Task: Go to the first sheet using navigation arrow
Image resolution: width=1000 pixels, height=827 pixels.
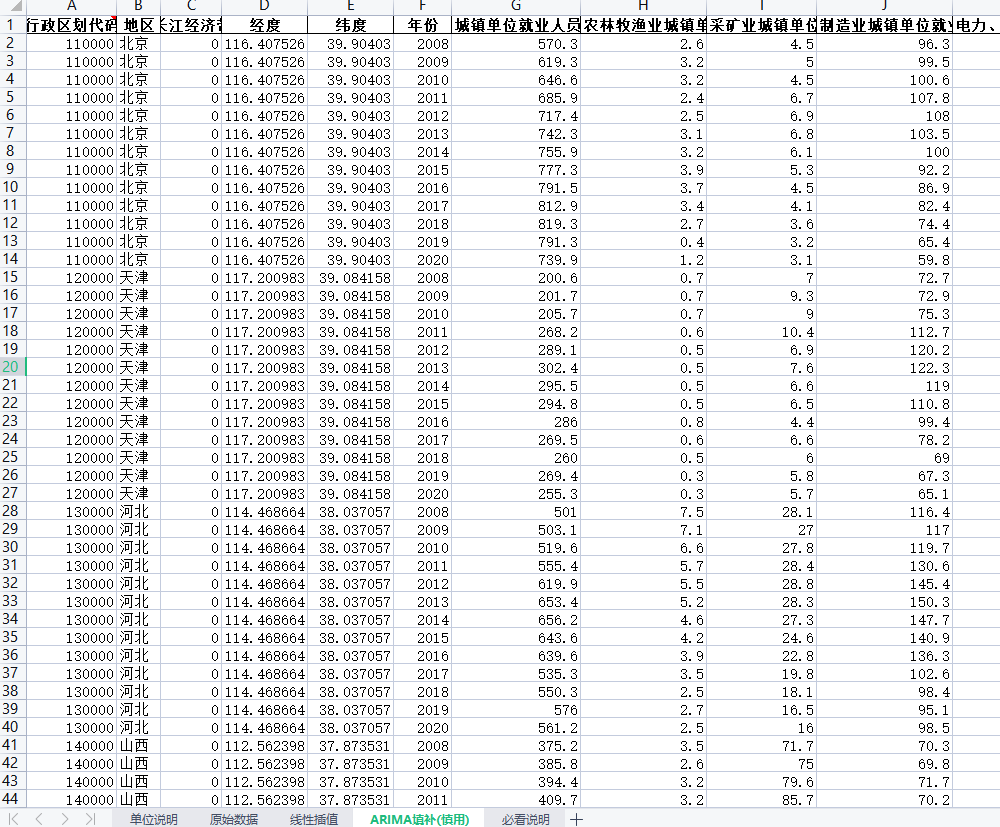Action: [x=14, y=819]
